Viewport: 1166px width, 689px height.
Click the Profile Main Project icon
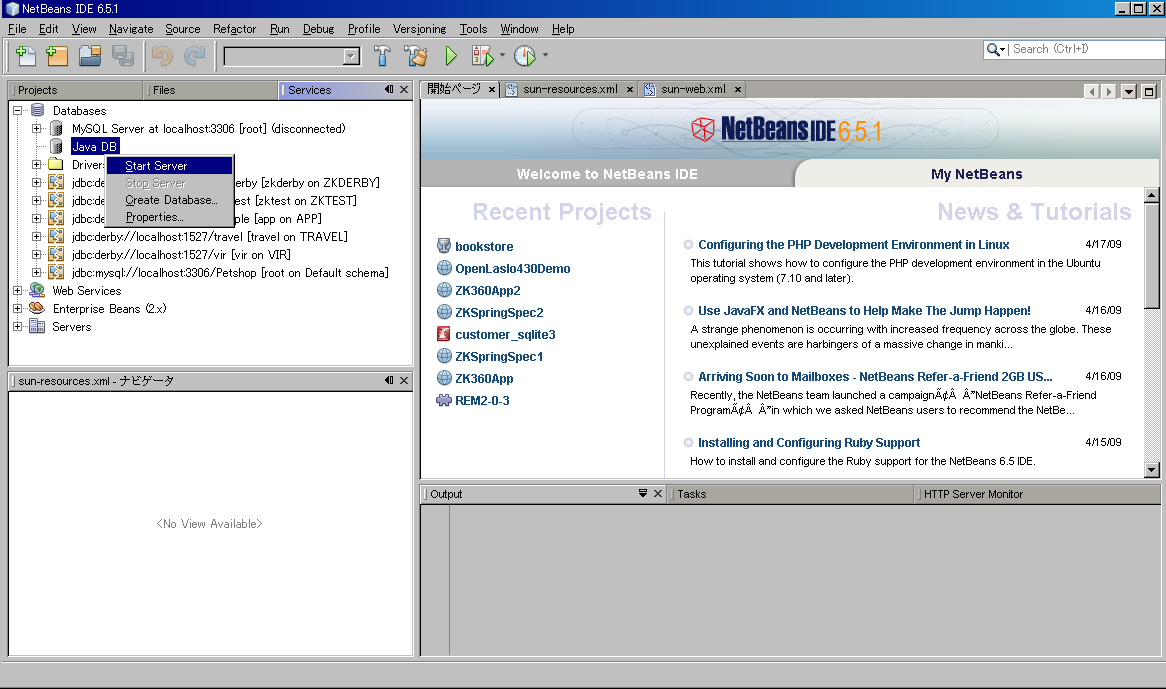(525, 56)
